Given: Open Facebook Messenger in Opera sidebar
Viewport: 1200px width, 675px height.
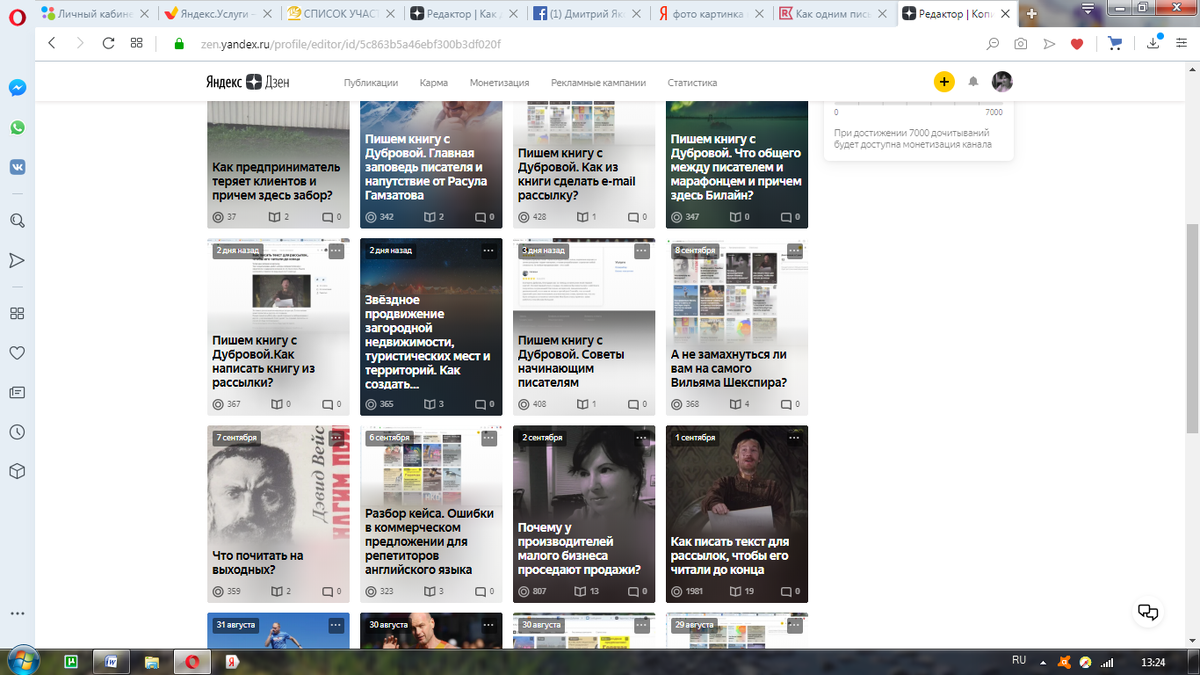Looking at the screenshot, I should pyautogui.click(x=17, y=88).
